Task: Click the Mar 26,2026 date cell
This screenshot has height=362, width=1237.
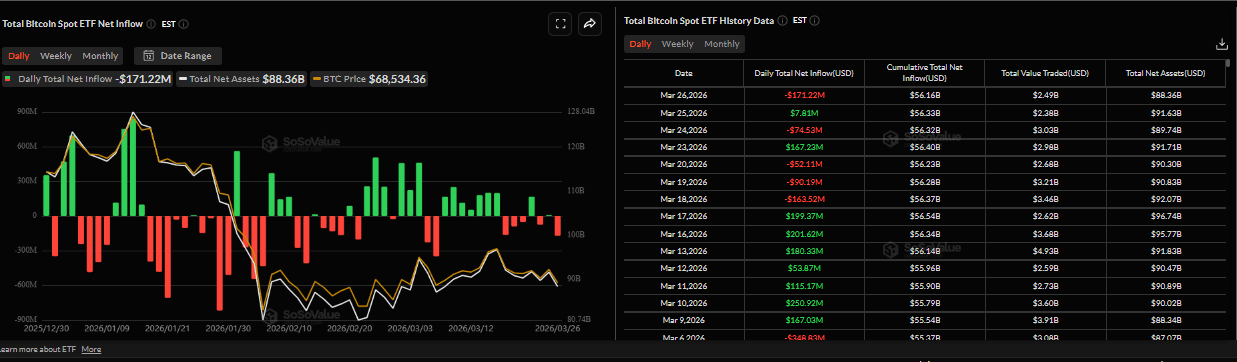Action: 683,95
